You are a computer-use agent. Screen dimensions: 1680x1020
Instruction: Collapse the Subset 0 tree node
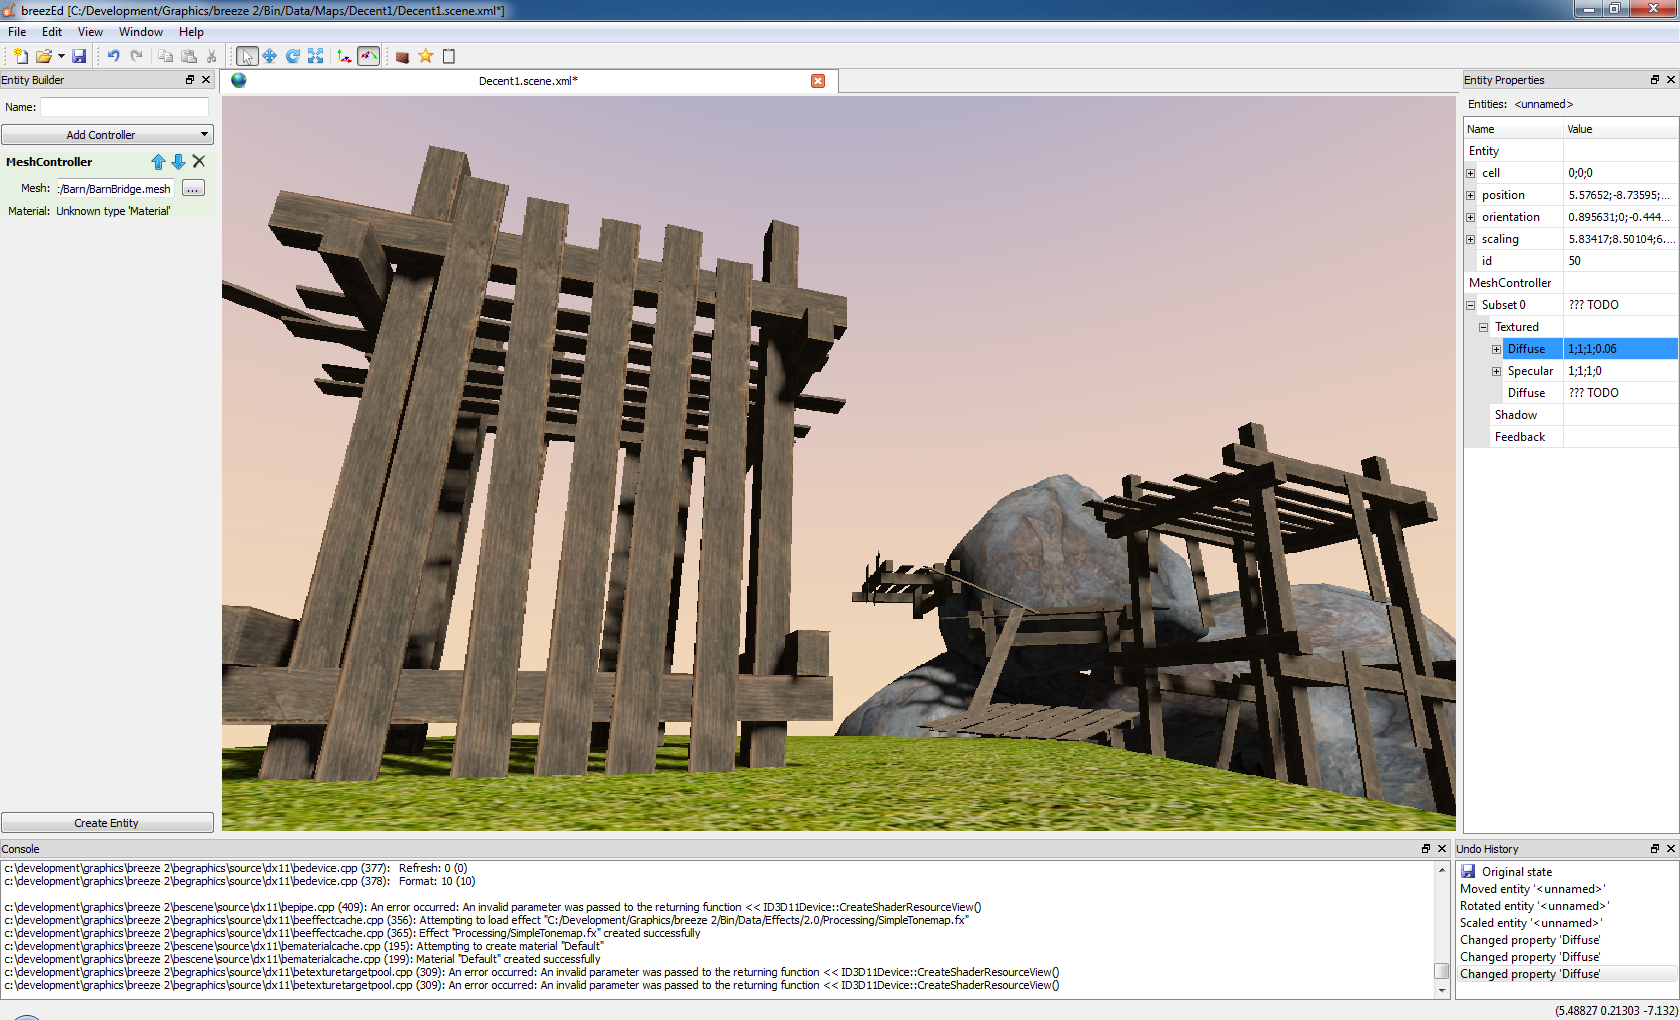pos(1471,305)
